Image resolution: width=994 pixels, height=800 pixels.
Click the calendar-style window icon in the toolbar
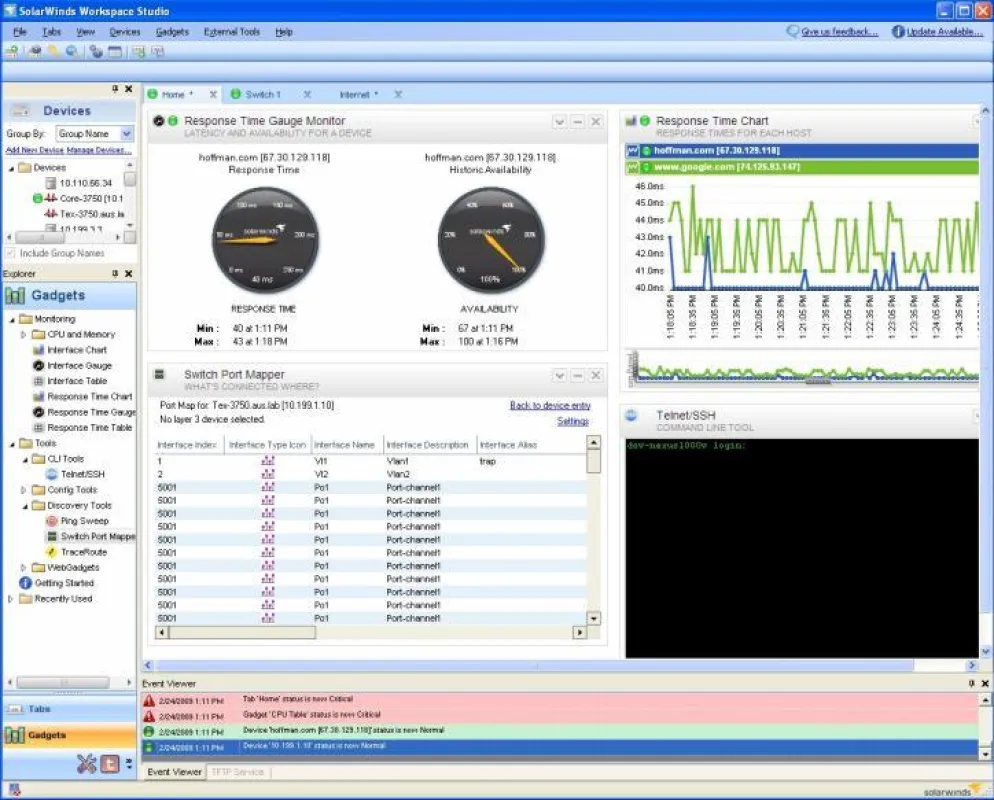(x=115, y=52)
